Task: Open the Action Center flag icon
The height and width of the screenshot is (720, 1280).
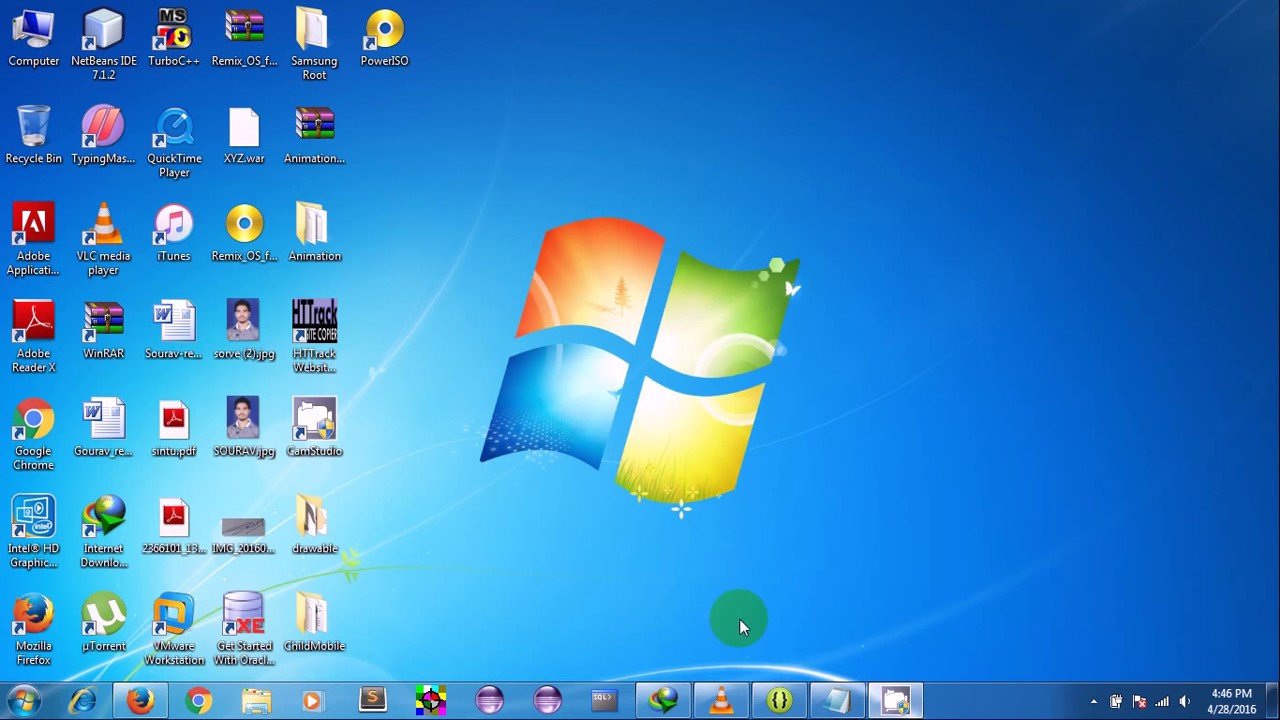Action: coord(1139,702)
